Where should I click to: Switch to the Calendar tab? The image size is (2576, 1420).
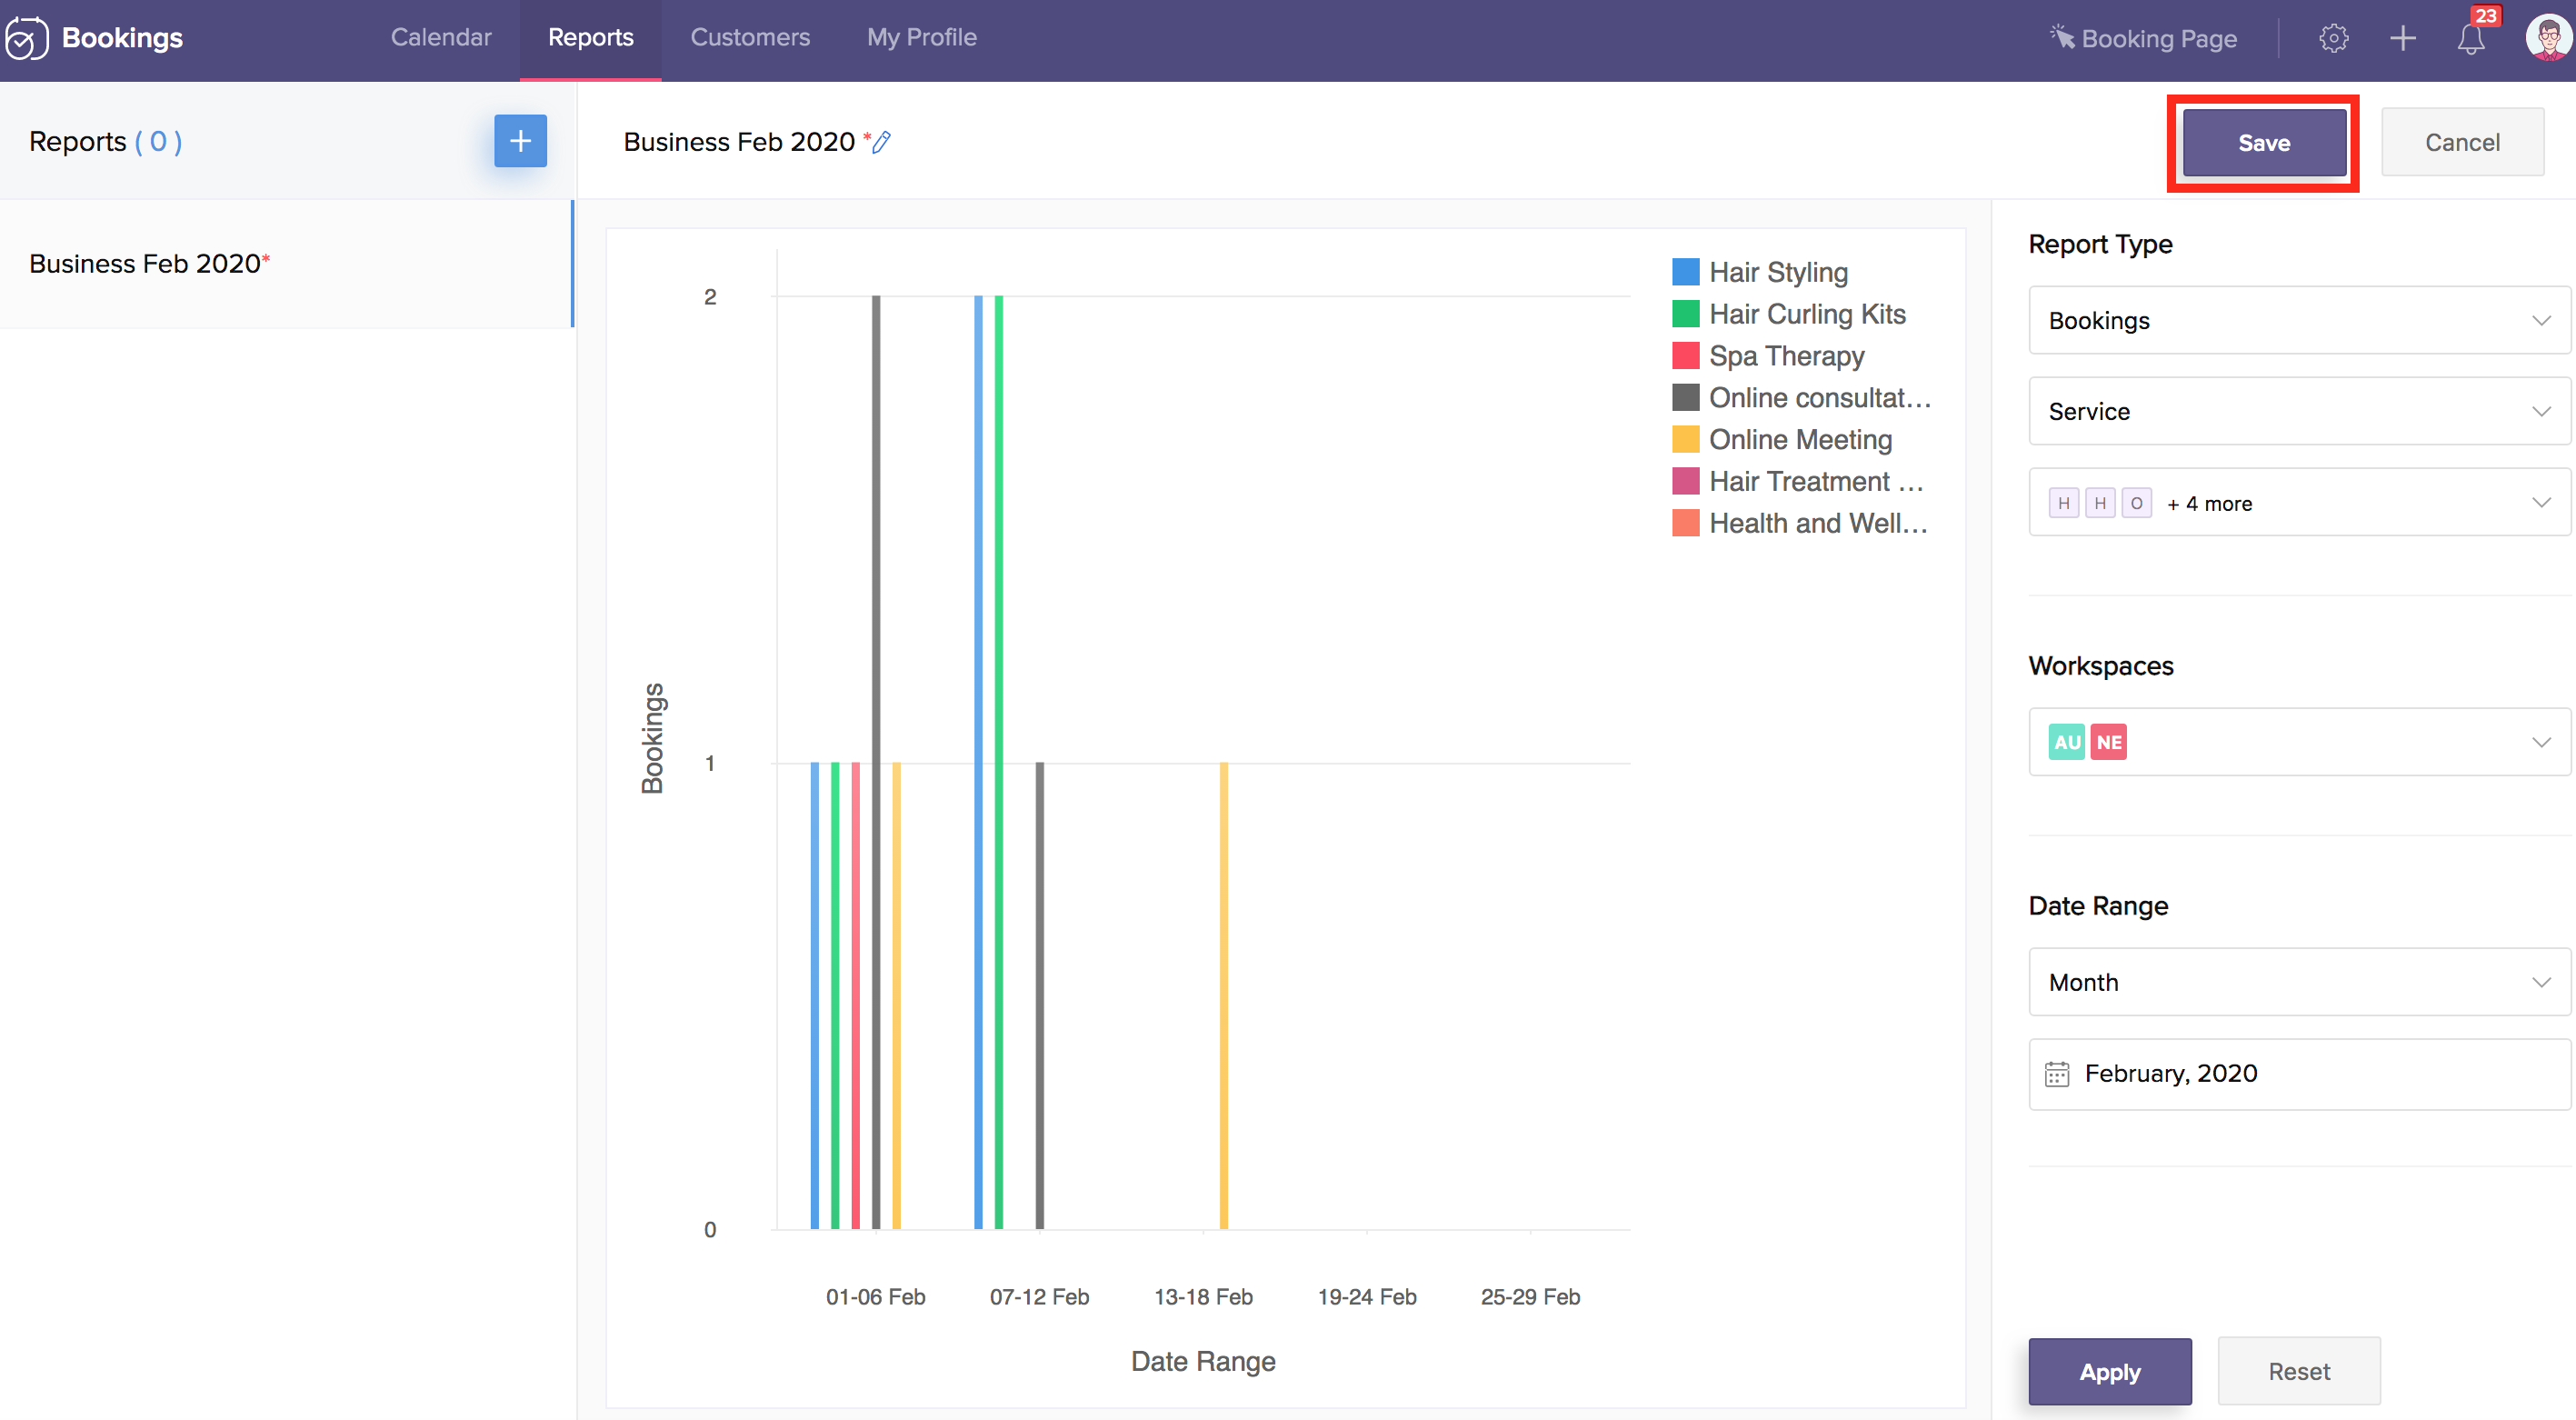click(x=441, y=38)
